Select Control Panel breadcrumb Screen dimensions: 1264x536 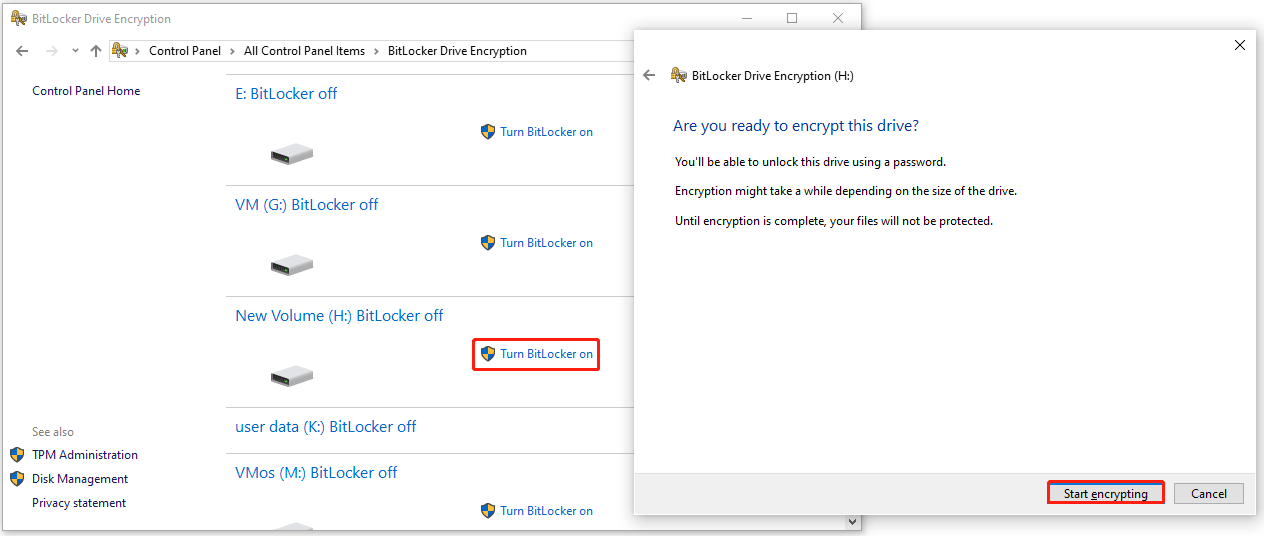click(185, 51)
